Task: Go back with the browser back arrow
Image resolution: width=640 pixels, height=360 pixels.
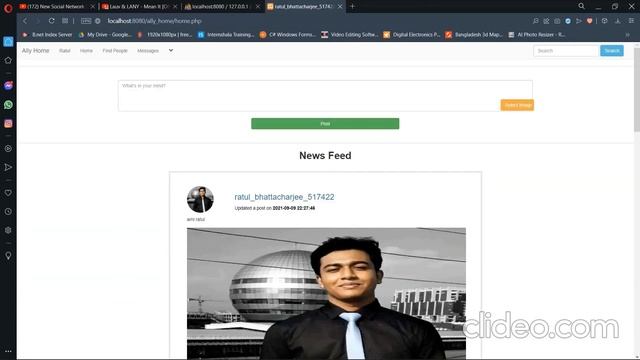Action: [x=25, y=21]
